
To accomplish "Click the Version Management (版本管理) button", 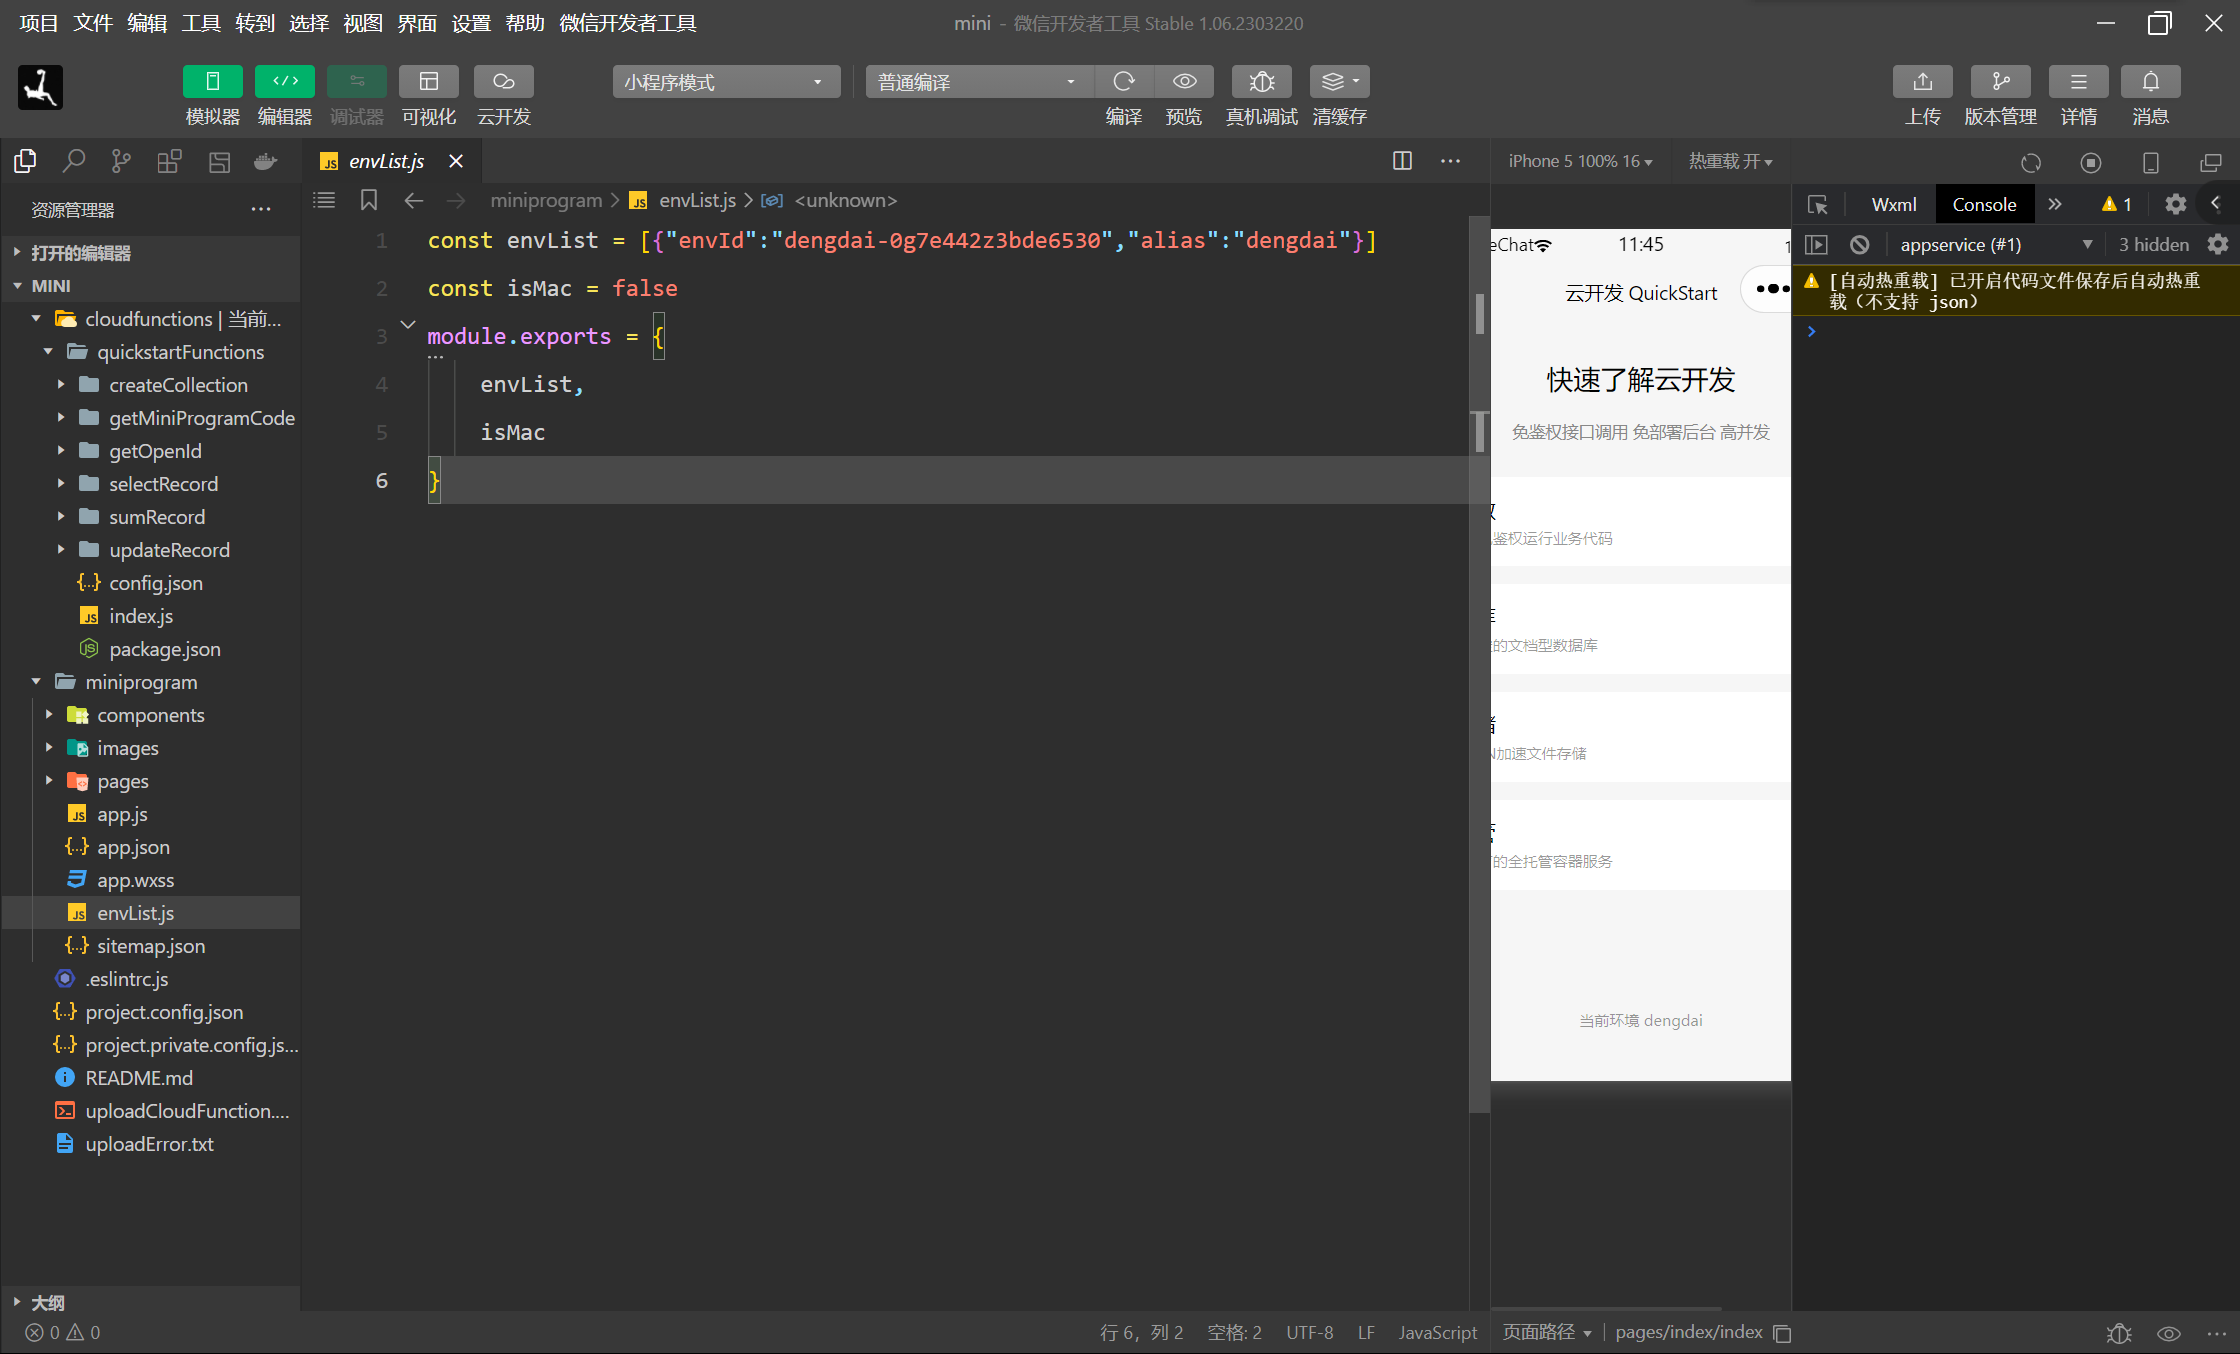I will [2000, 82].
